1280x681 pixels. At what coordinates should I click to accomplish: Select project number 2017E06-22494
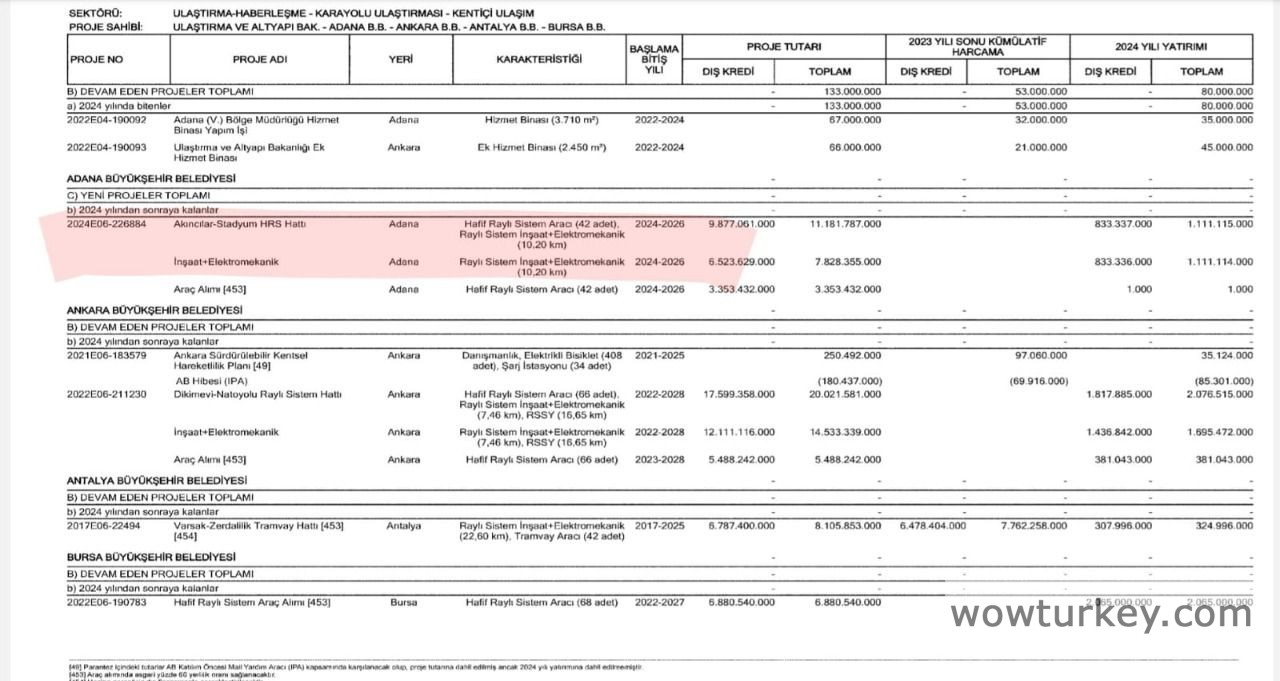click(103, 525)
